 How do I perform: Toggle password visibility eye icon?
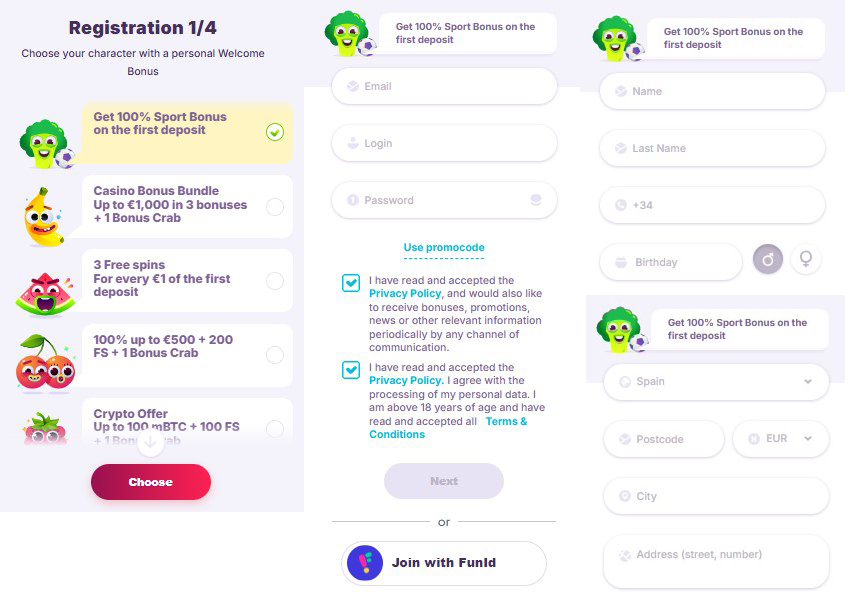pyautogui.click(x=536, y=200)
